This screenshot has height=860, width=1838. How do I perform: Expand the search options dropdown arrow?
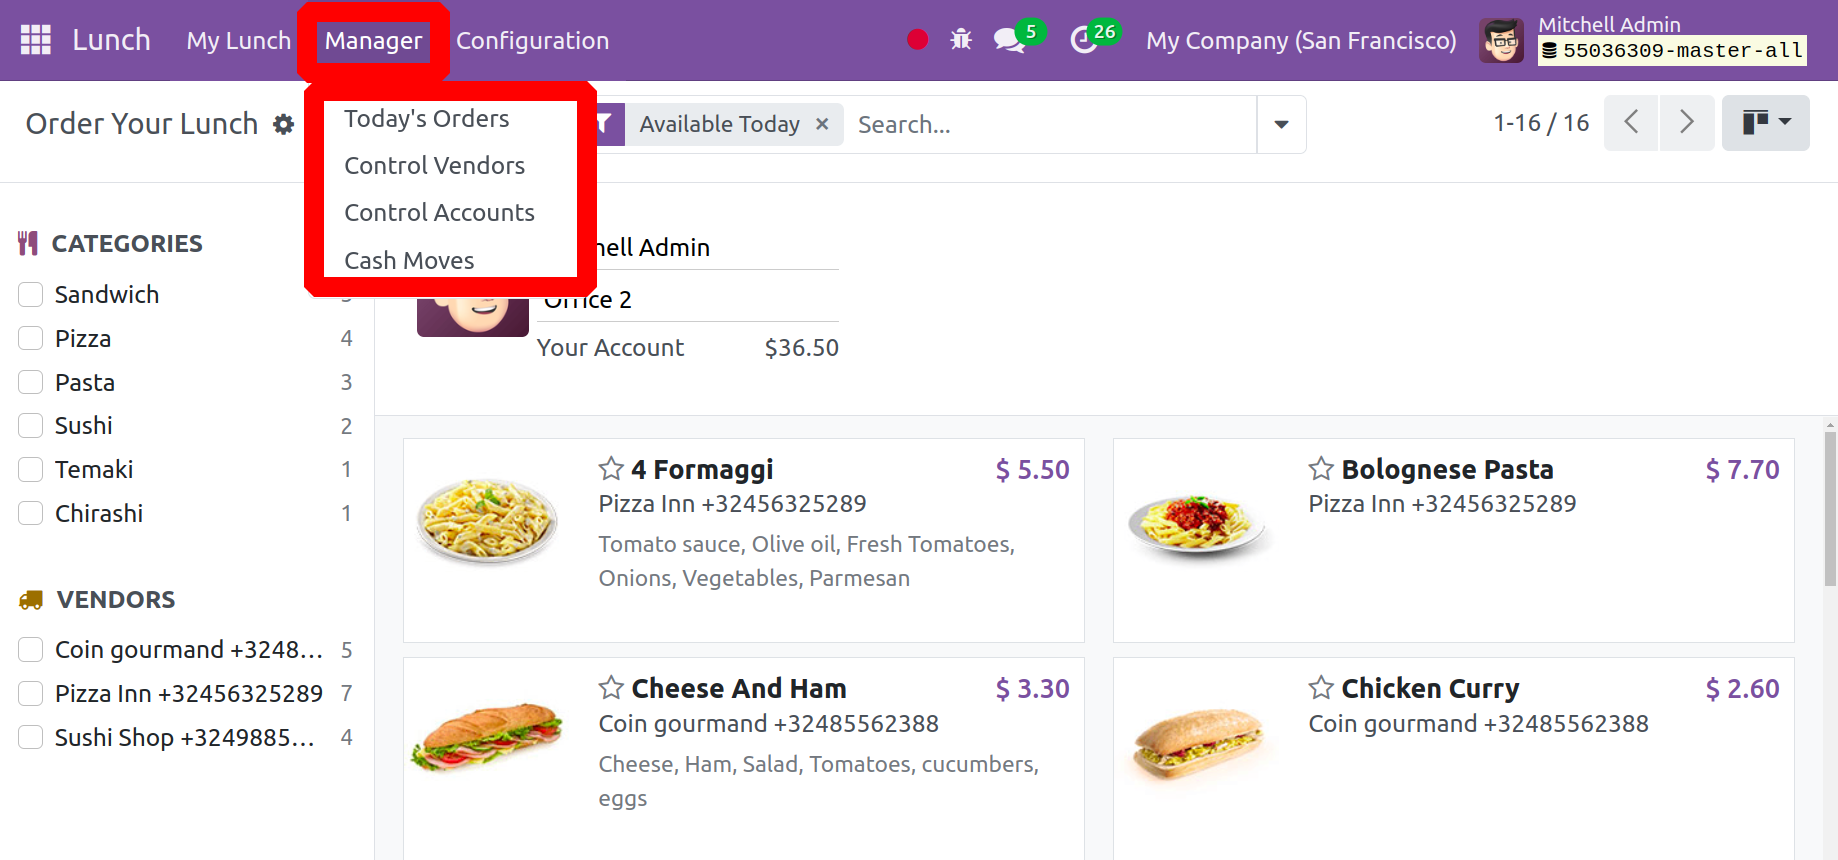(x=1281, y=124)
